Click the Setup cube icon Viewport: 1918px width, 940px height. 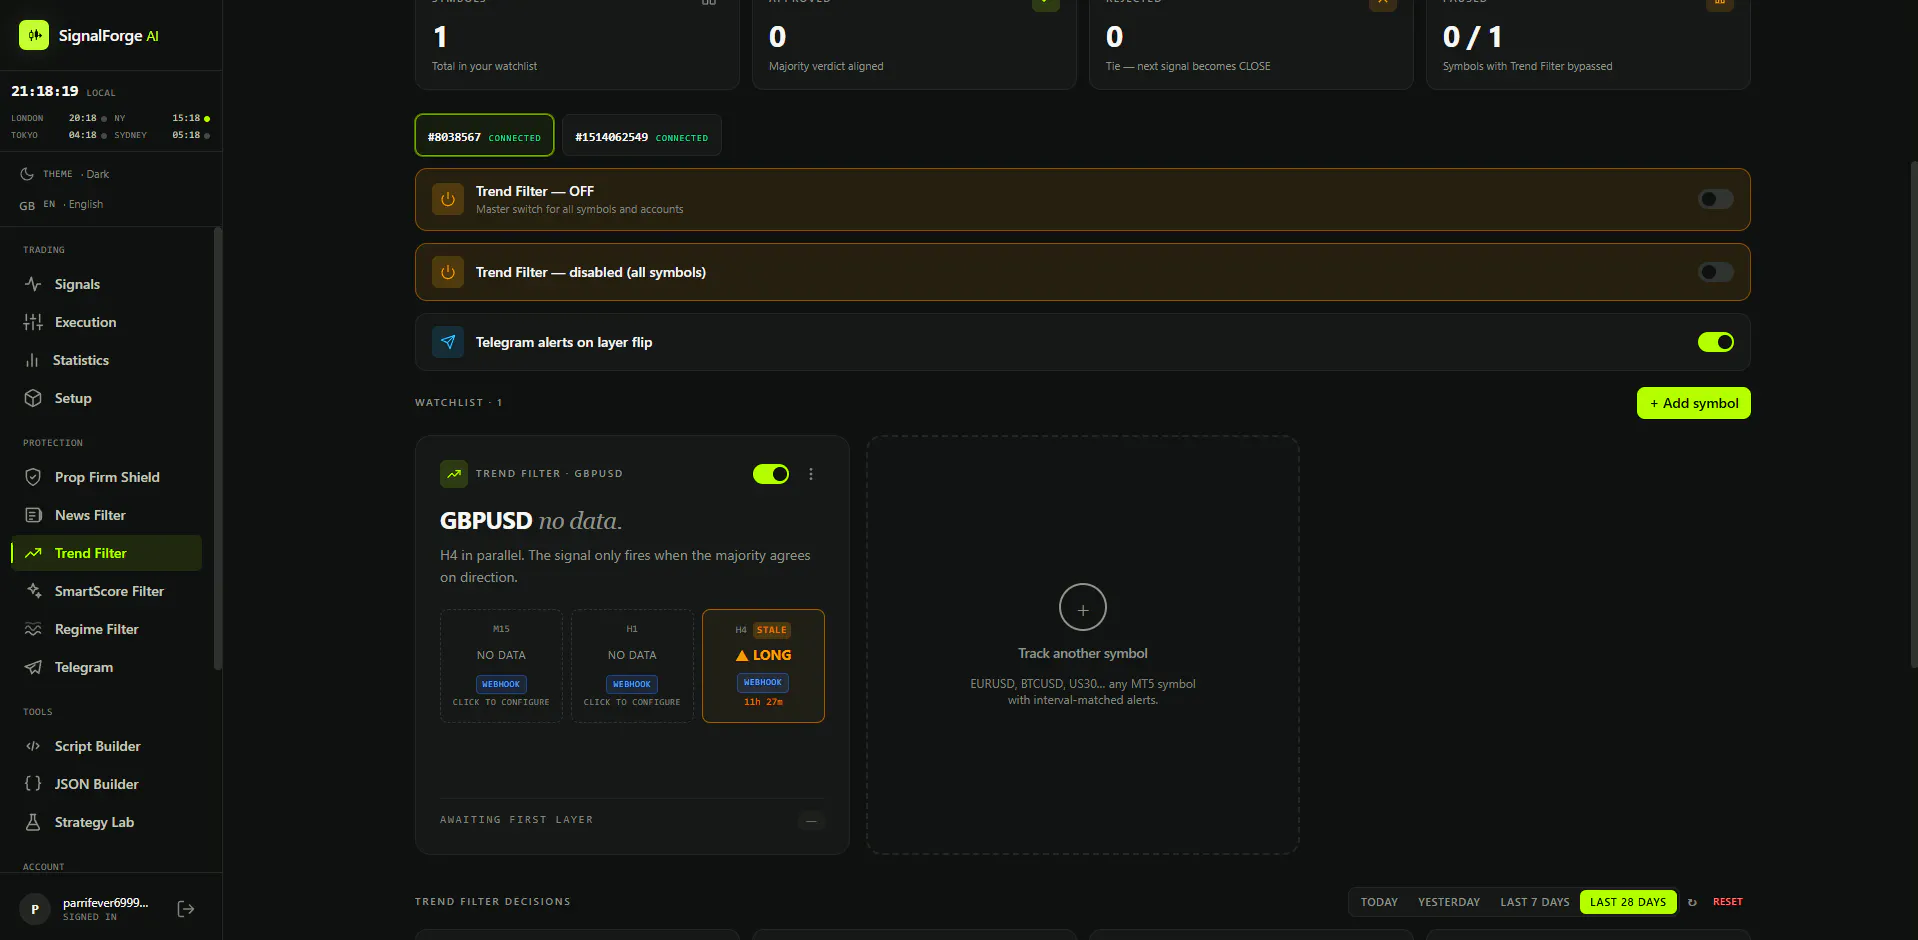pyautogui.click(x=33, y=398)
